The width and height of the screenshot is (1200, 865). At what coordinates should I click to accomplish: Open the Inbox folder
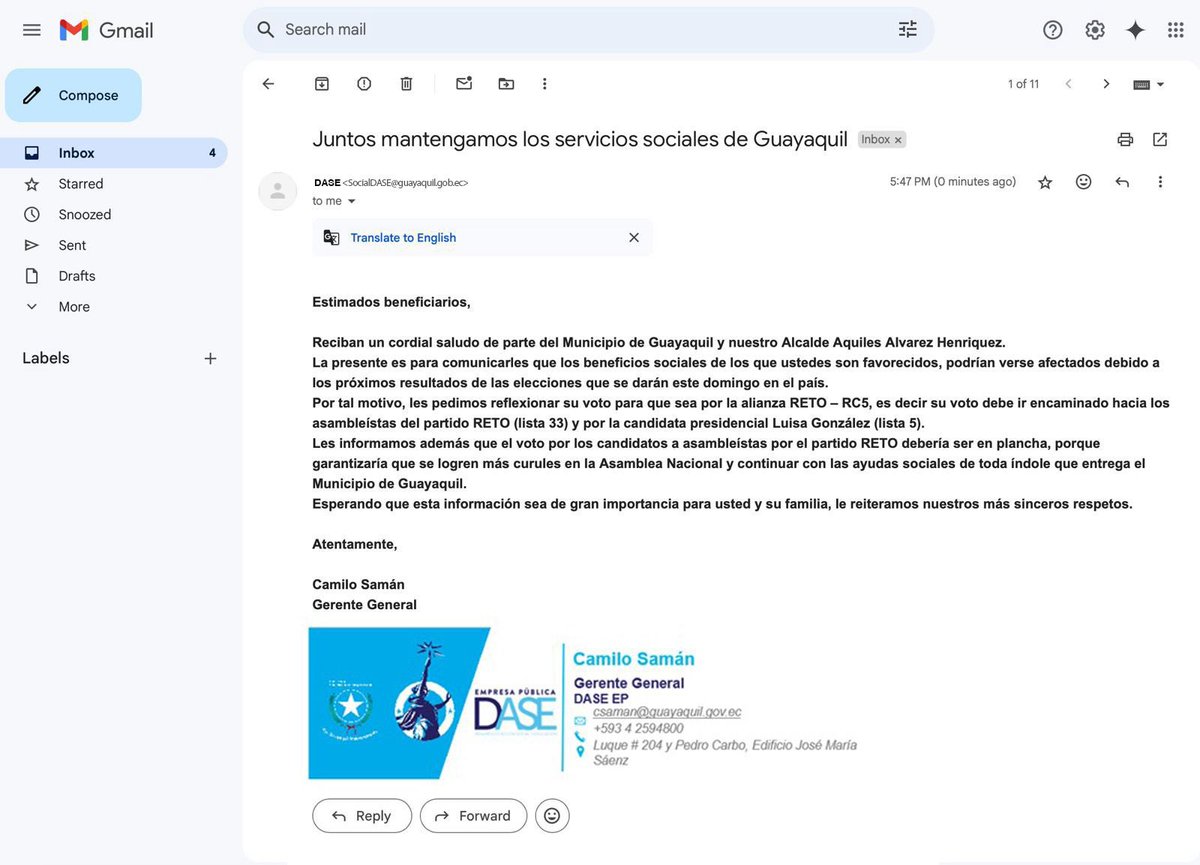[114, 153]
